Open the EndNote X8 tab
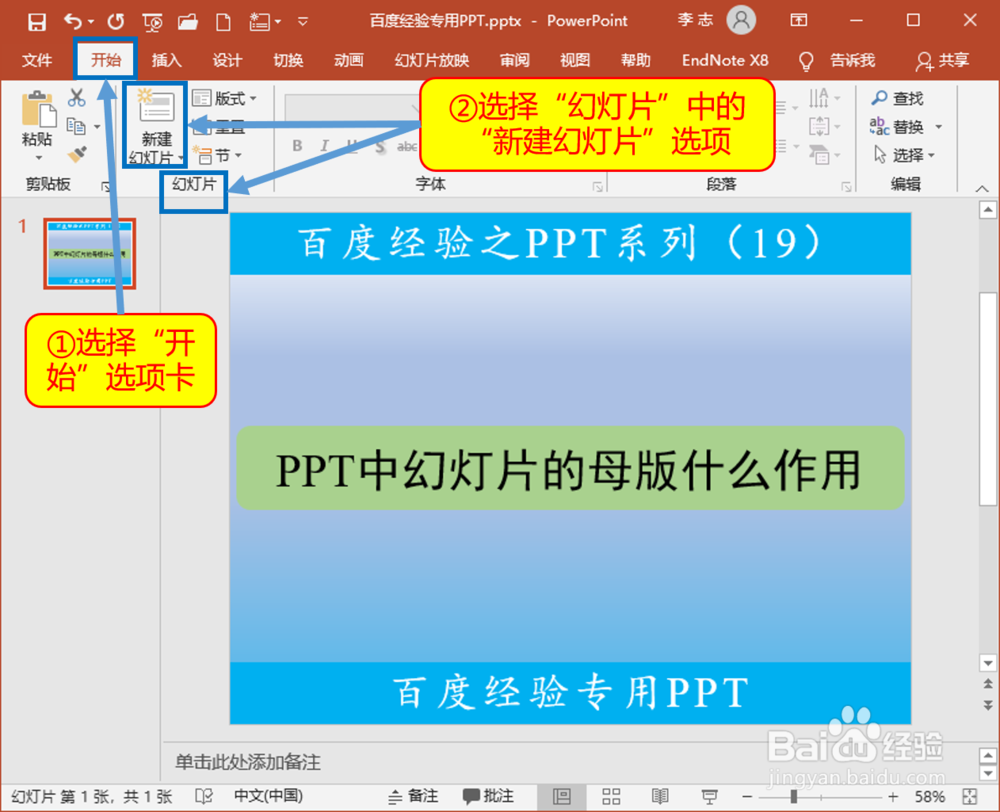Screen dimensions: 1000x812 point(725,61)
